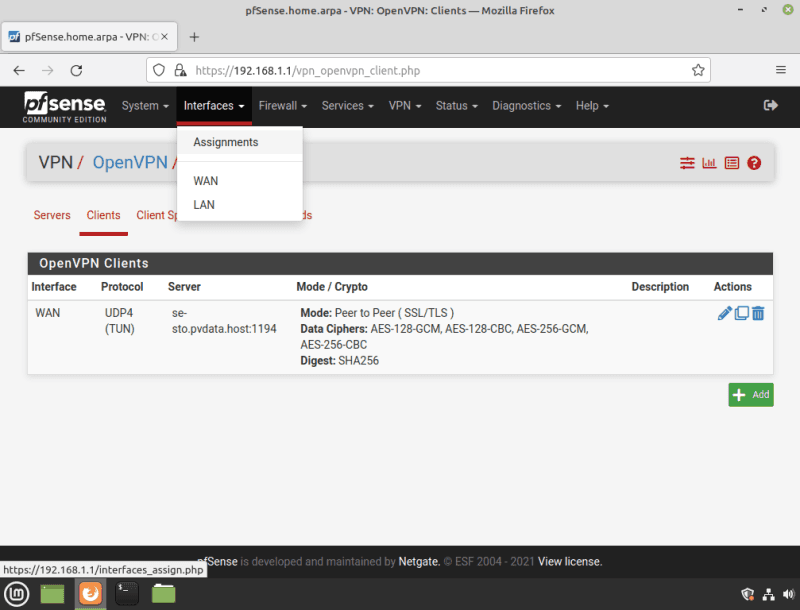Delete the OpenVPN client entry
Image resolution: width=800 pixels, height=610 pixels.
point(758,314)
